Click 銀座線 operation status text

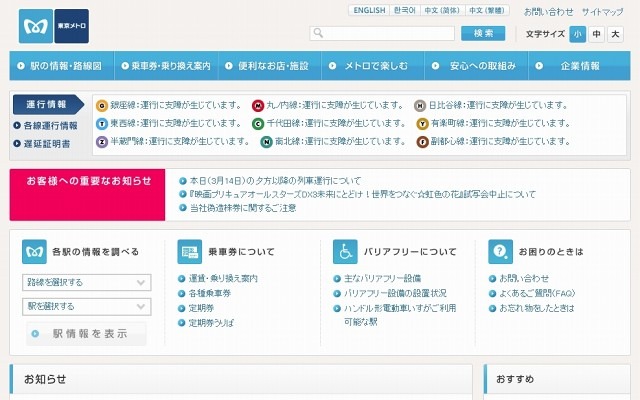(176, 106)
